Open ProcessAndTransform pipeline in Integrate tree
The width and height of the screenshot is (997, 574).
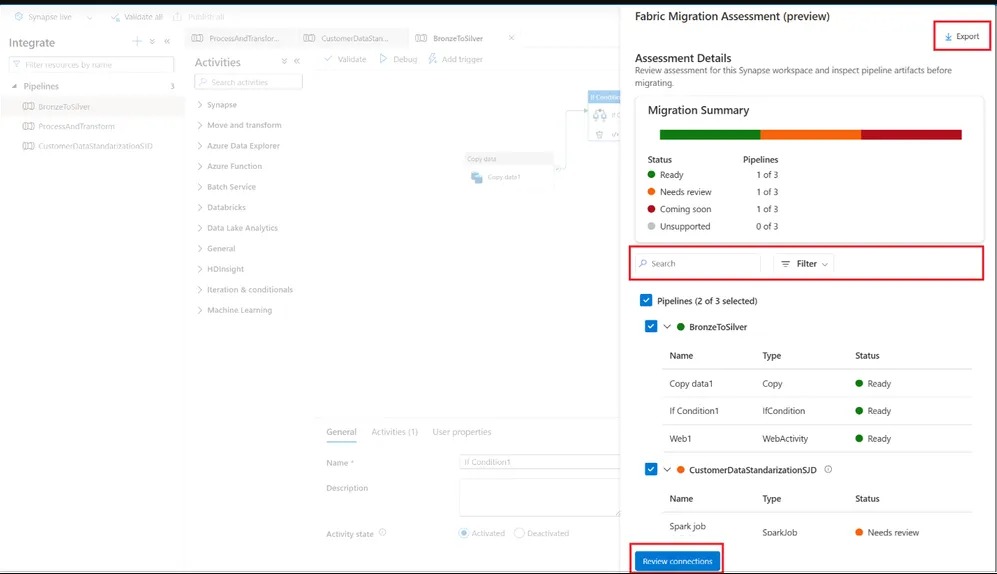76,126
